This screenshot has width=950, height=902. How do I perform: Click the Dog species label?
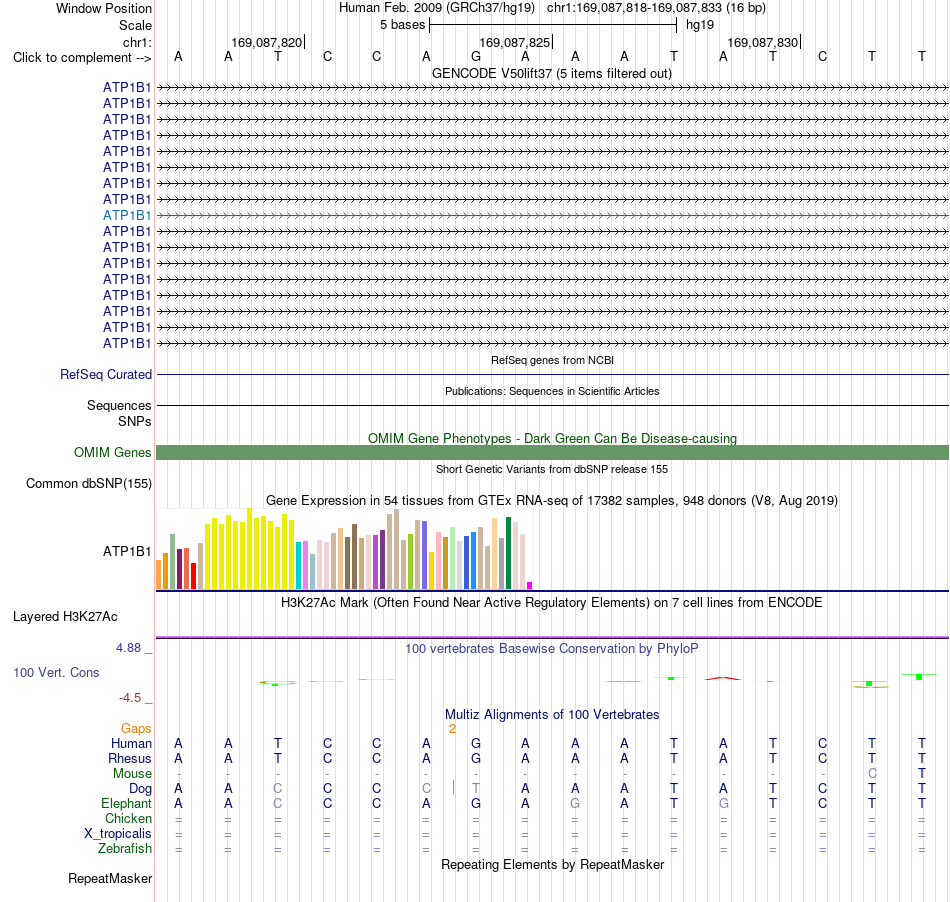click(140, 789)
